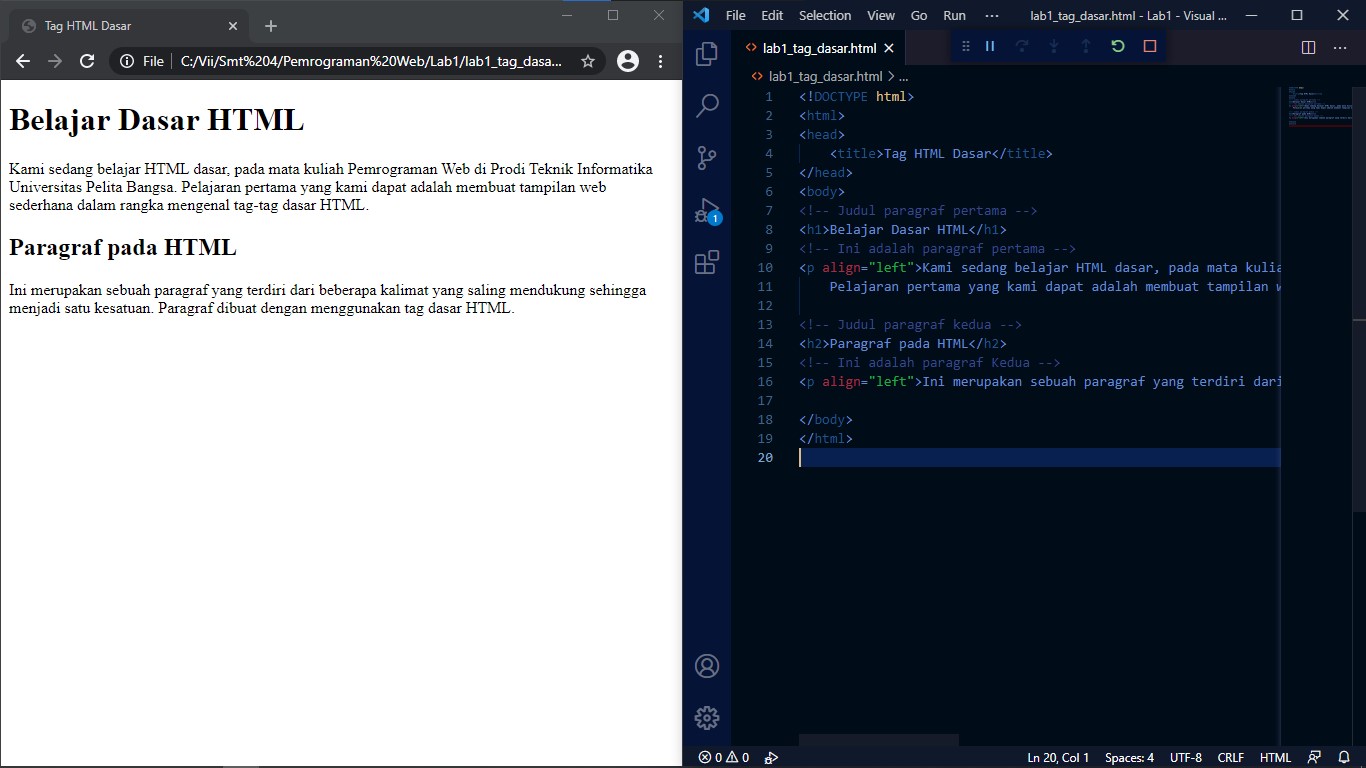Change end of line sequence CRLF

pos(1230,758)
